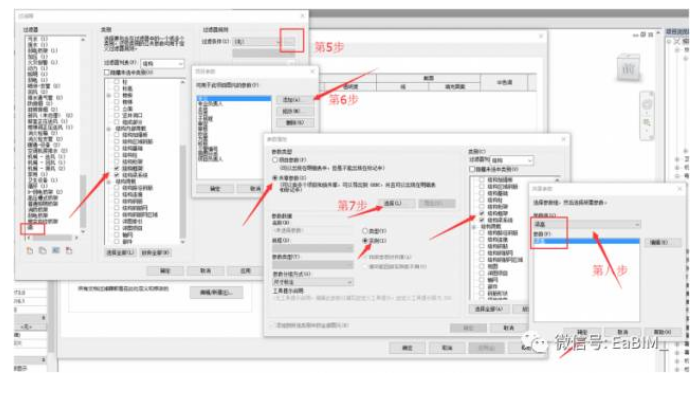
Task: Click the Rename filter icon below filter list
Action: [x=56, y=251]
